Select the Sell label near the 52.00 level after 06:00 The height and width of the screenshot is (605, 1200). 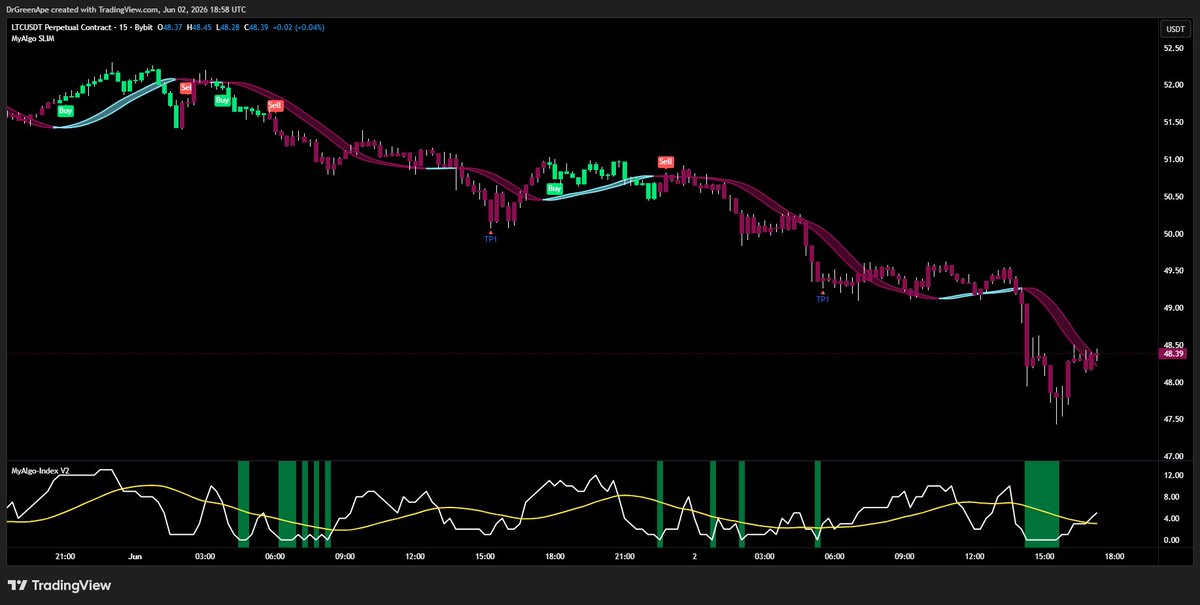(275, 105)
